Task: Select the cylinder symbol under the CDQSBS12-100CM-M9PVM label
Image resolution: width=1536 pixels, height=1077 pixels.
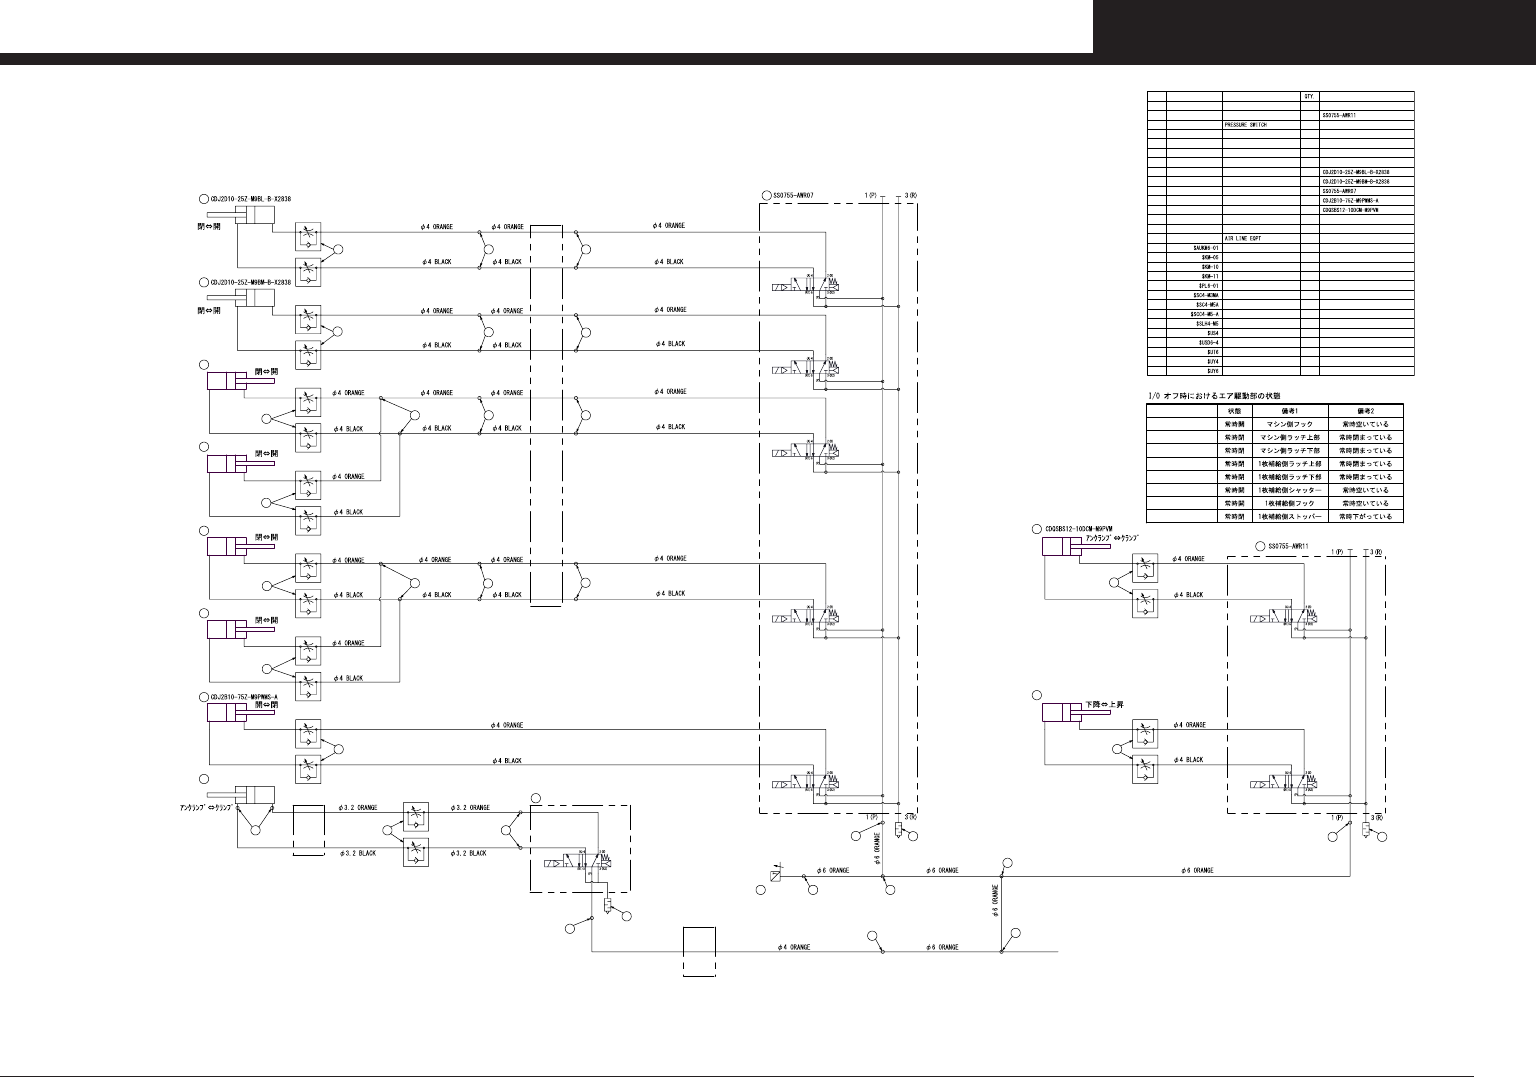Action: point(1077,546)
